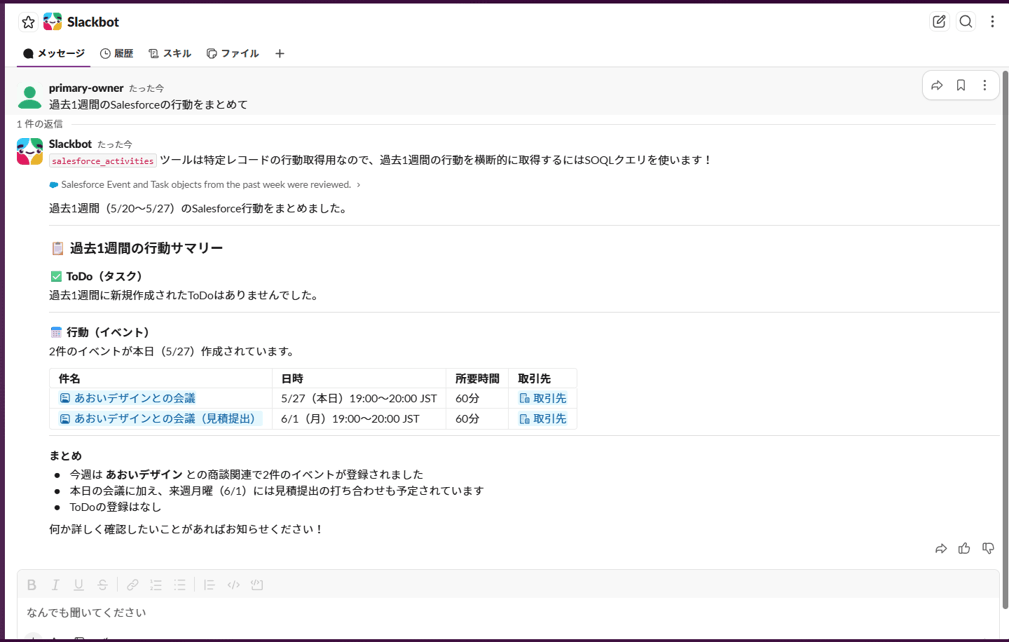Add a new tab with plus
The width and height of the screenshot is (1009, 642).
pyautogui.click(x=279, y=53)
